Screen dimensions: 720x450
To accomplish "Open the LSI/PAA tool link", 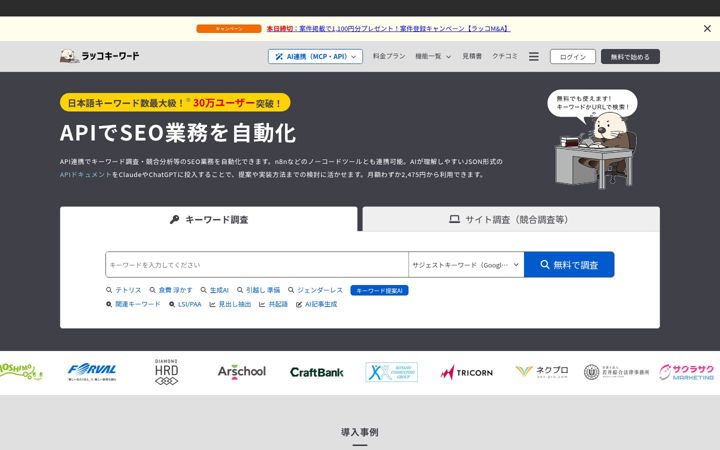I will click(185, 304).
